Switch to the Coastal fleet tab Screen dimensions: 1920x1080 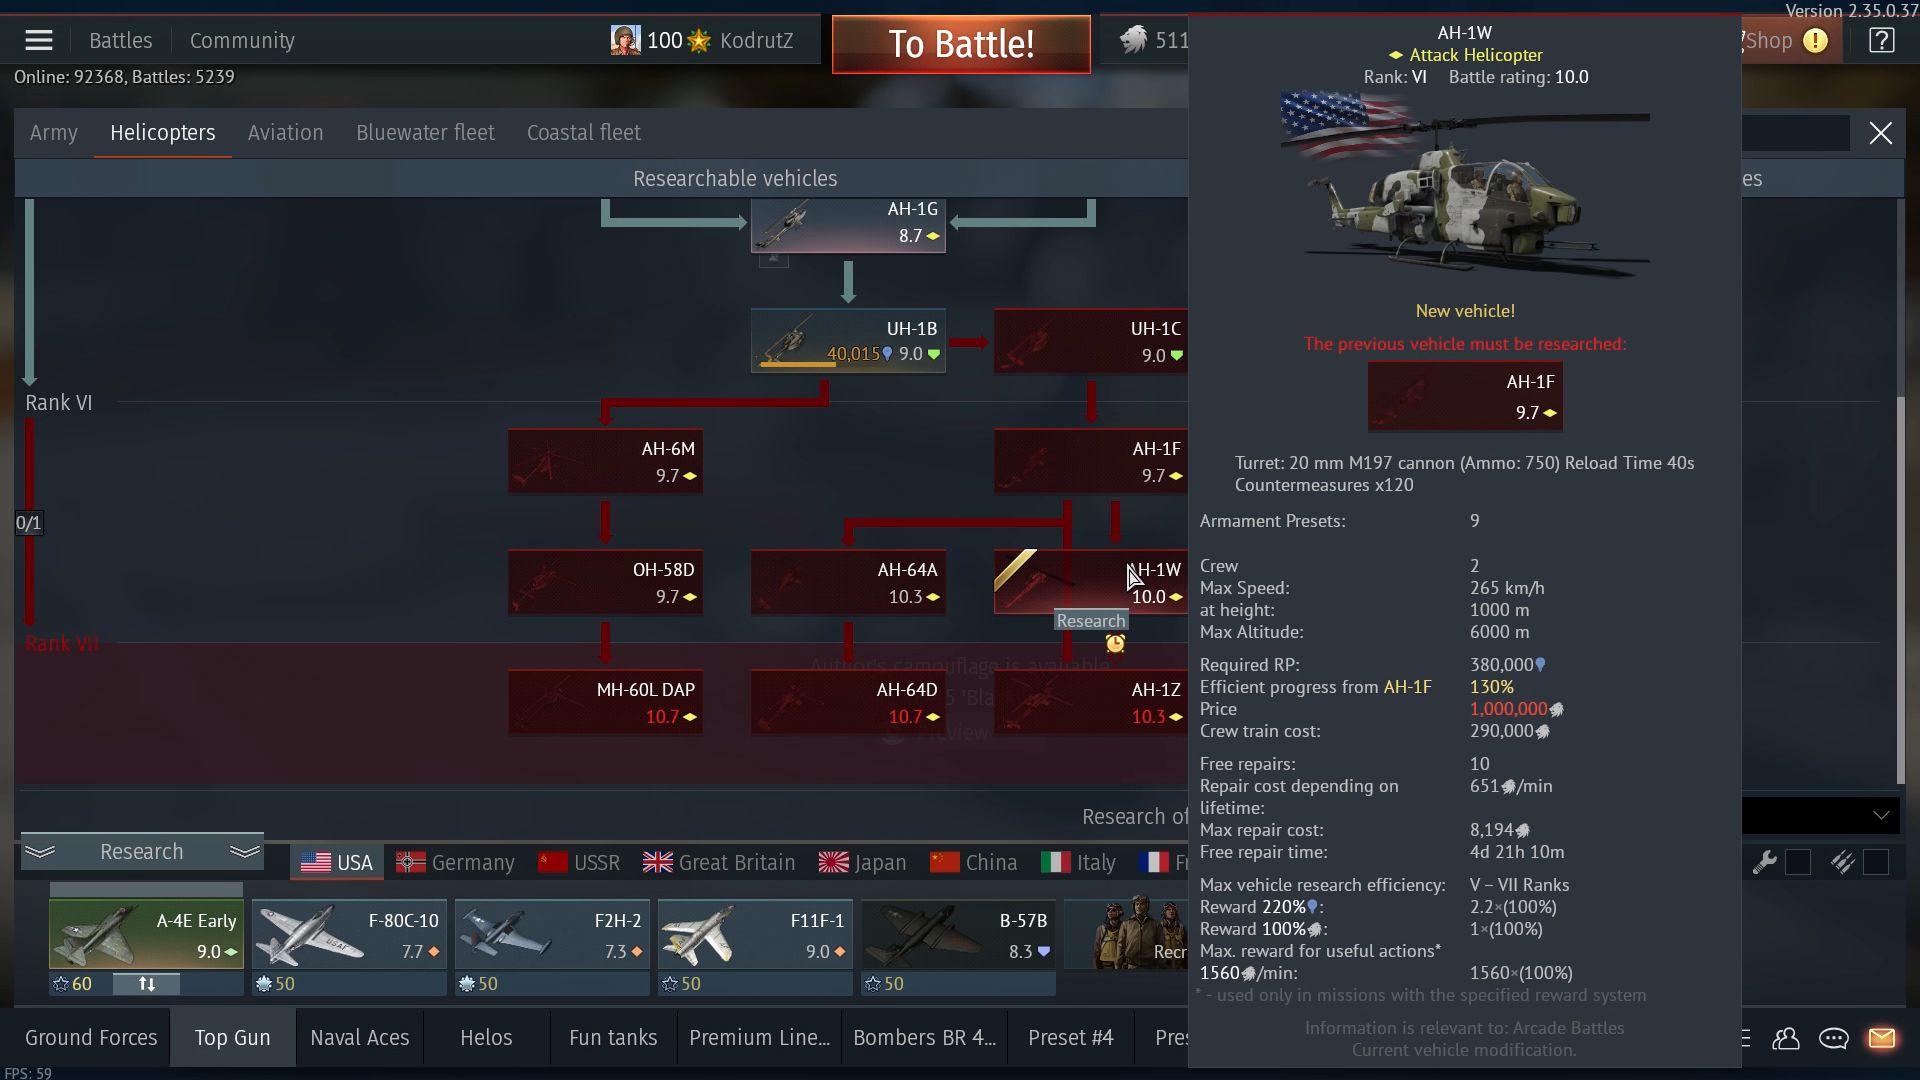click(584, 133)
